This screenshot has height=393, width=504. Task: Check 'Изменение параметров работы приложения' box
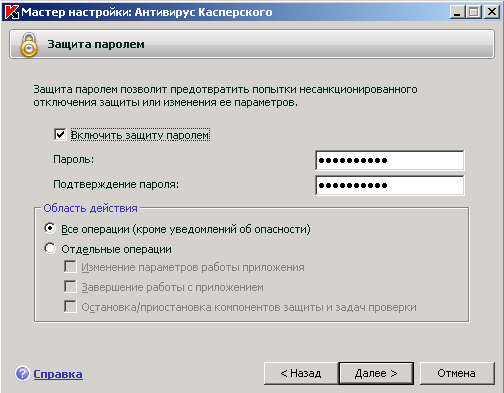click(70, 267)
